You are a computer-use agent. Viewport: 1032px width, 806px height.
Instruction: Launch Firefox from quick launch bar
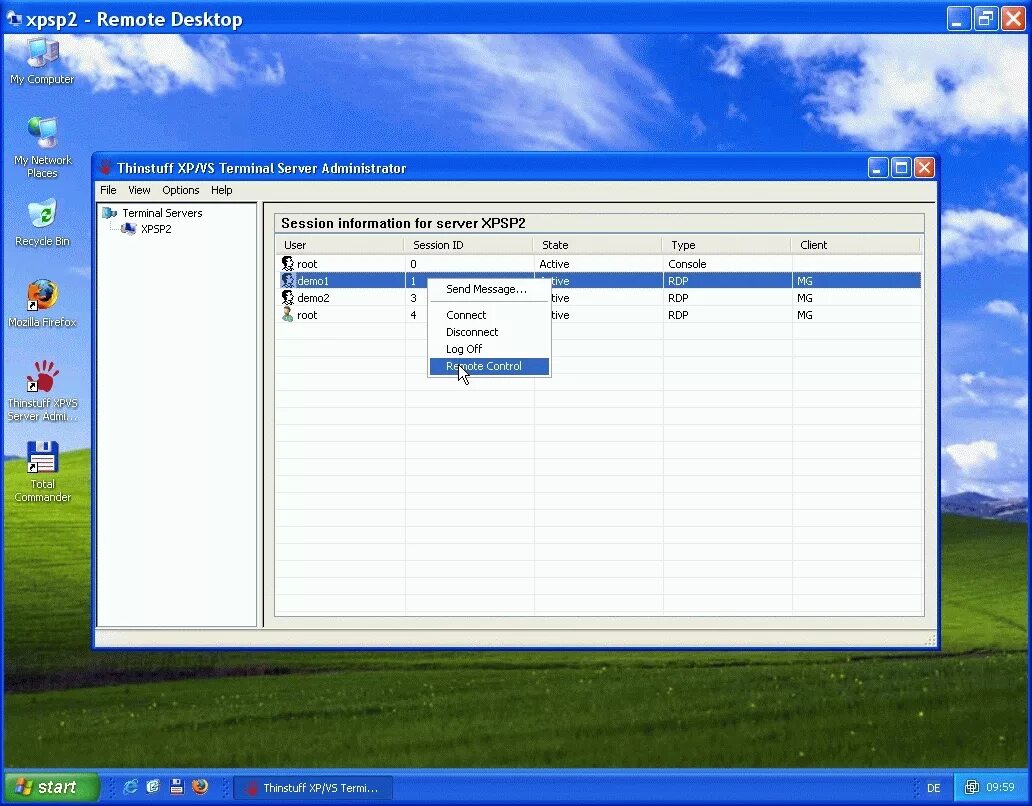(x=200, y=787)
